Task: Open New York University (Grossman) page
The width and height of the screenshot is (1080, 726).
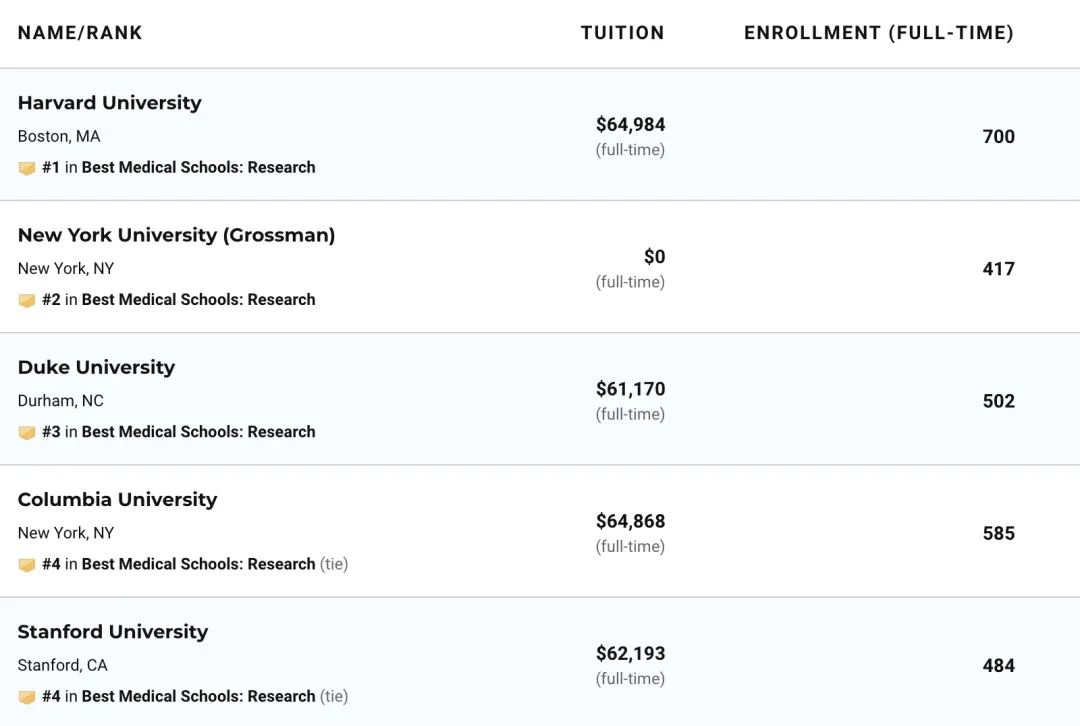Action: [x=176, y=235]
